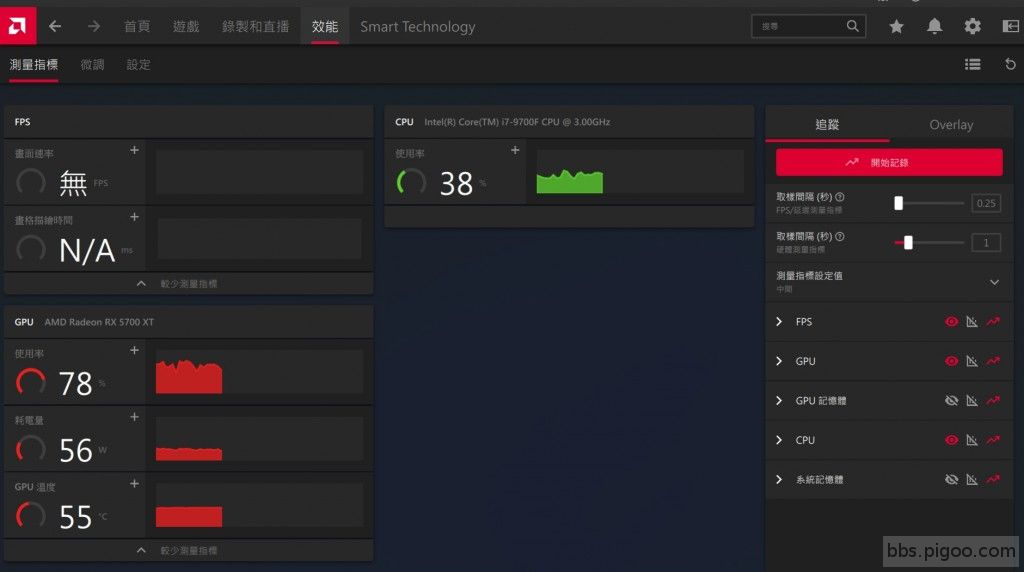The height and width of the screenshot is (572, 1024).
Task: Show GPU 記憶體 with the eye icon
Action: coord(952,400)
